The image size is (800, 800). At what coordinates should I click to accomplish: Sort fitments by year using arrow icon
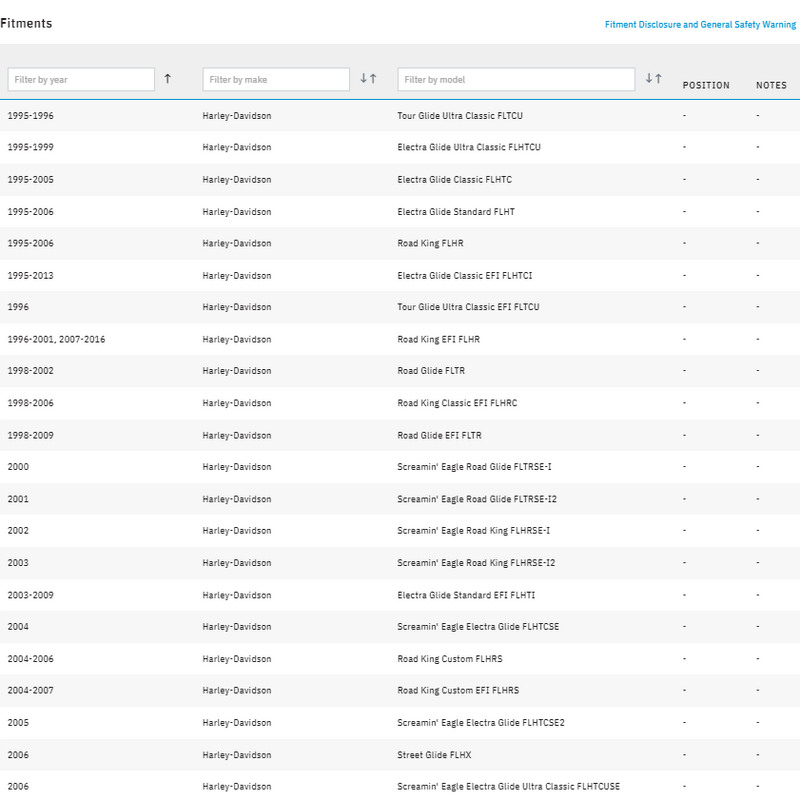tap(167, 79)
